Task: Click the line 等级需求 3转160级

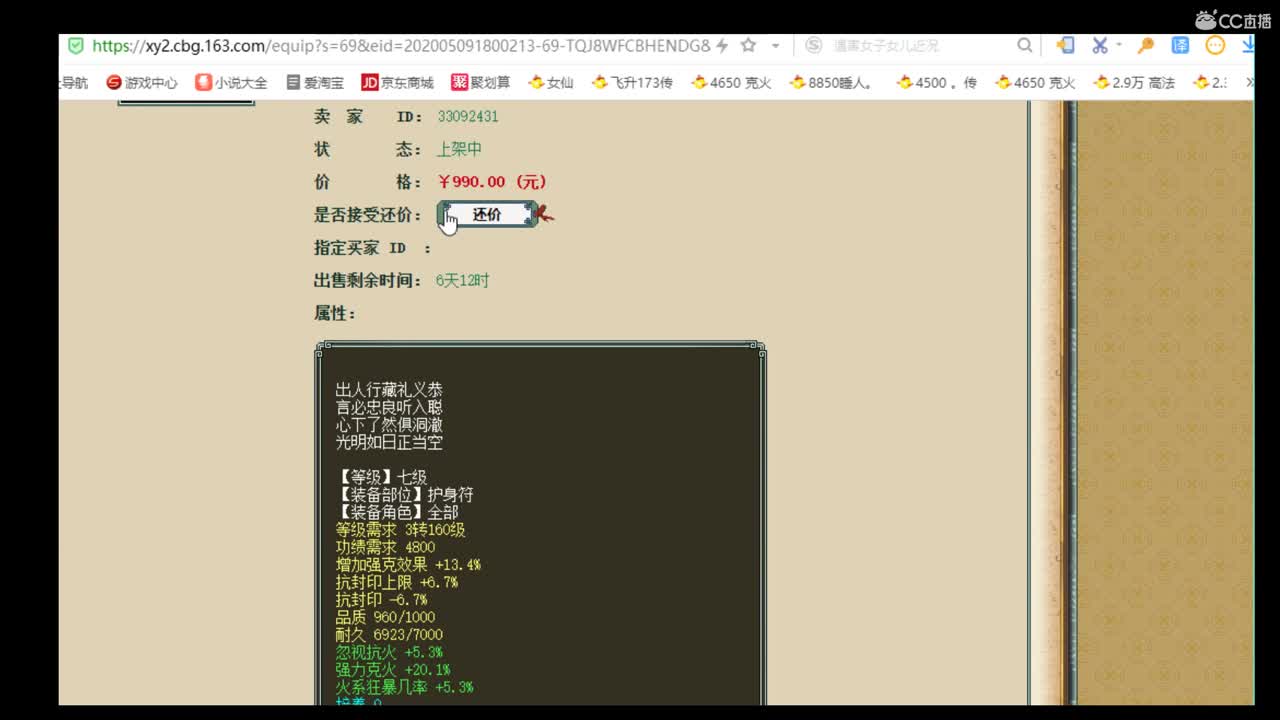Action: (400, 530)
